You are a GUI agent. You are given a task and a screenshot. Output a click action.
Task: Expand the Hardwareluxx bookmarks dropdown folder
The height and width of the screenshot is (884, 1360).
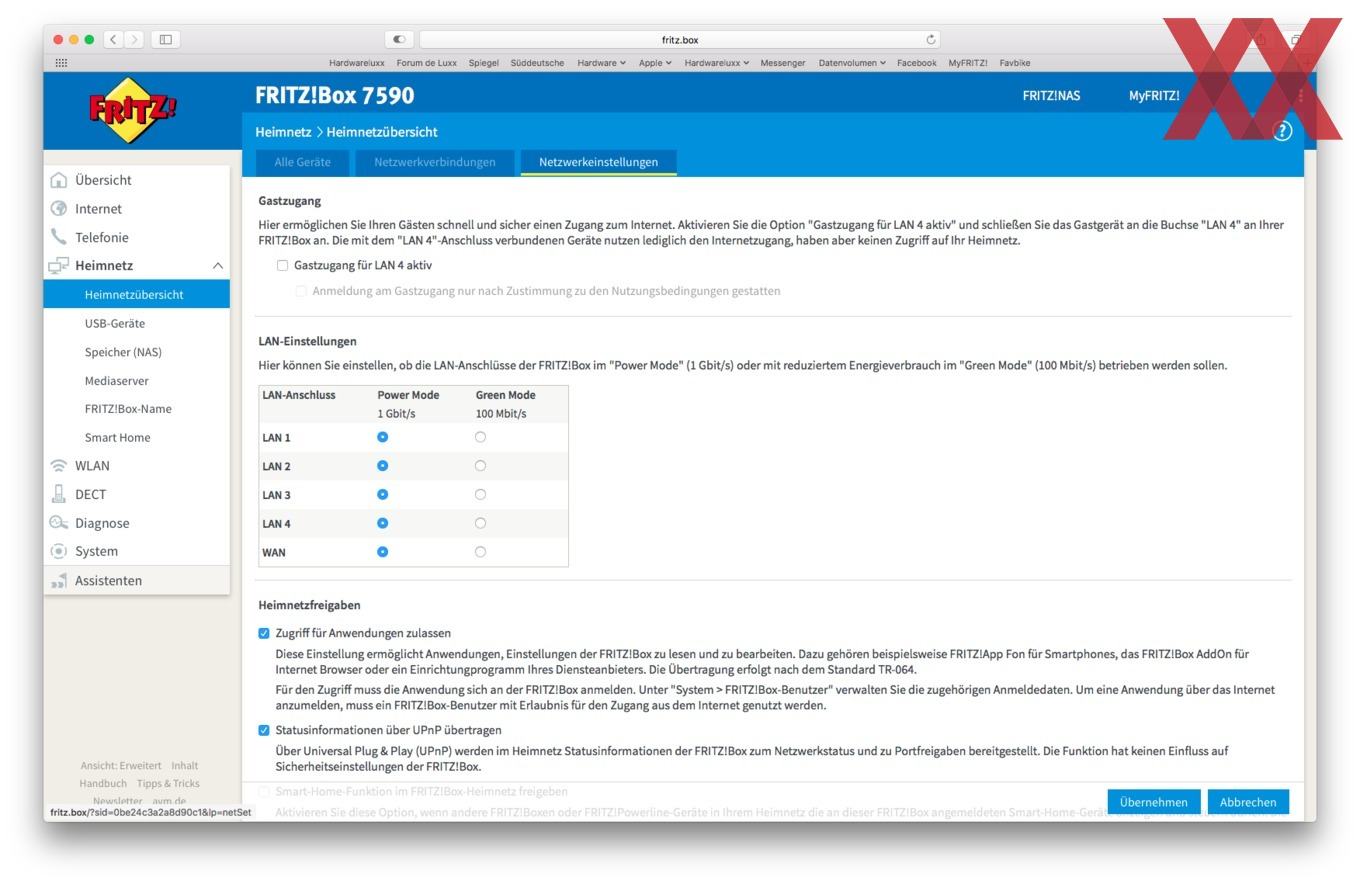pos(716,63)
